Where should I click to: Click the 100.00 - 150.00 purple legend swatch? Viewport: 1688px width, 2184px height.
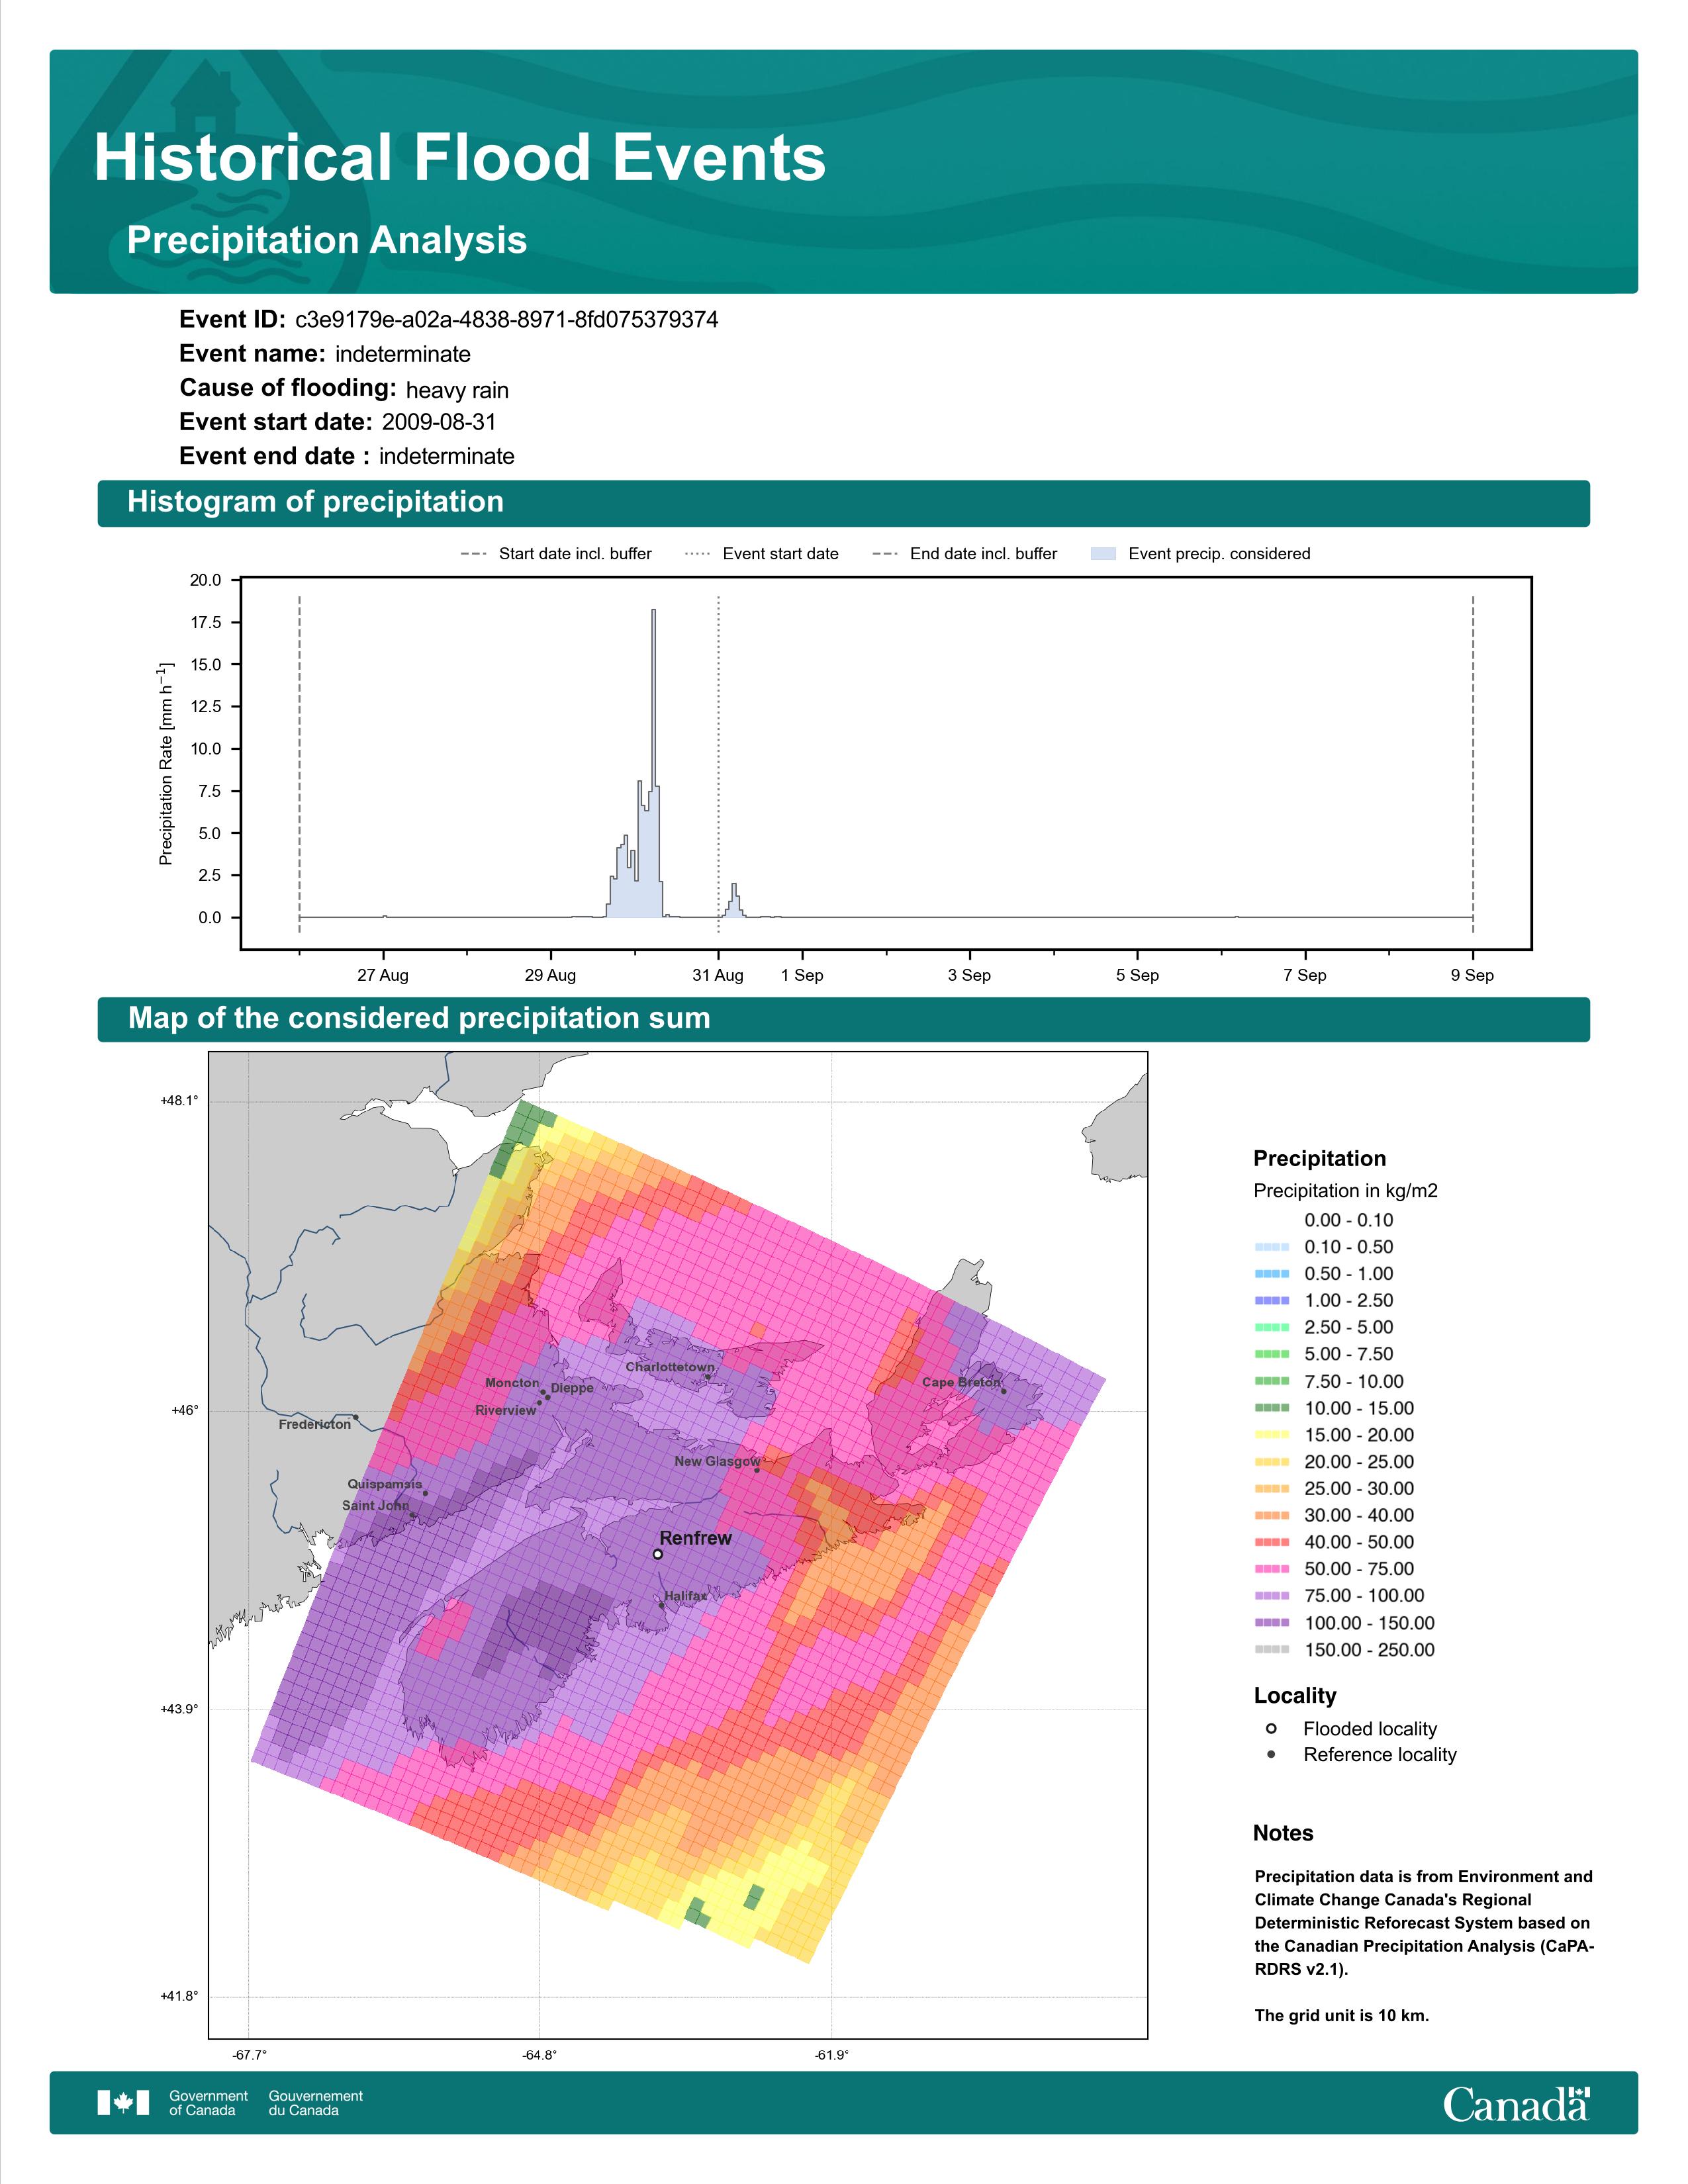pos(1272,1623)
